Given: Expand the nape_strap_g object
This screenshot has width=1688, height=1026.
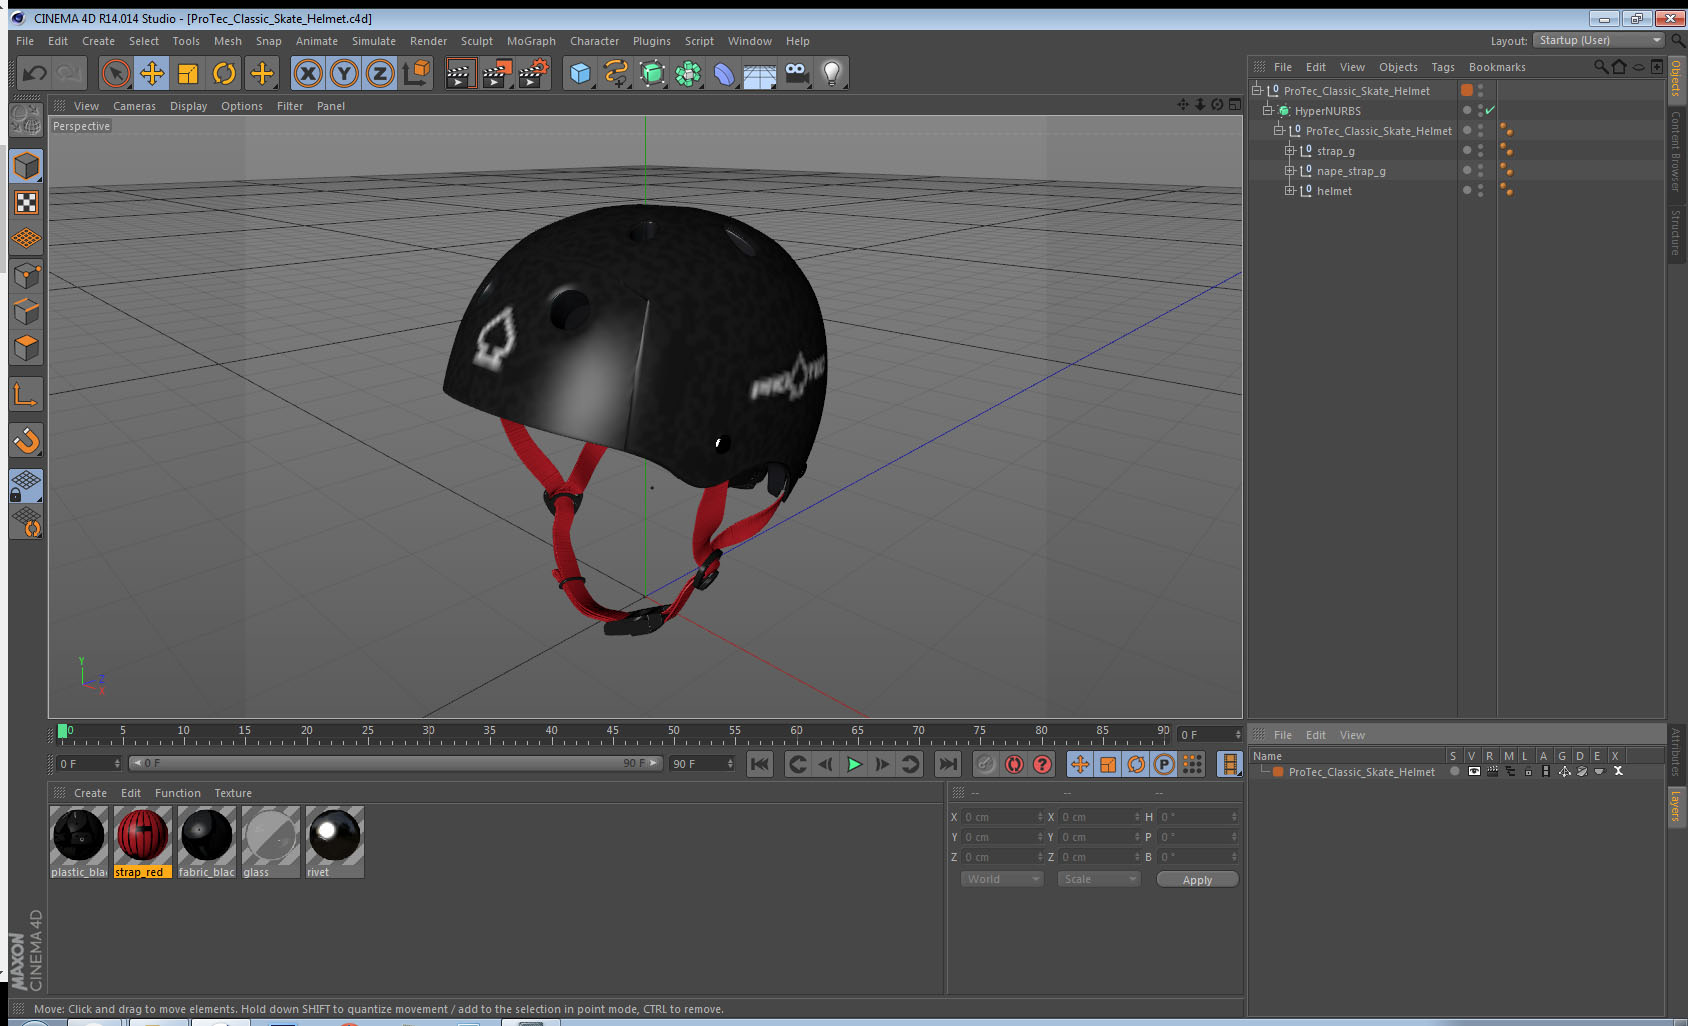Looking at the screenshot, I should [x=1290, y=170].
